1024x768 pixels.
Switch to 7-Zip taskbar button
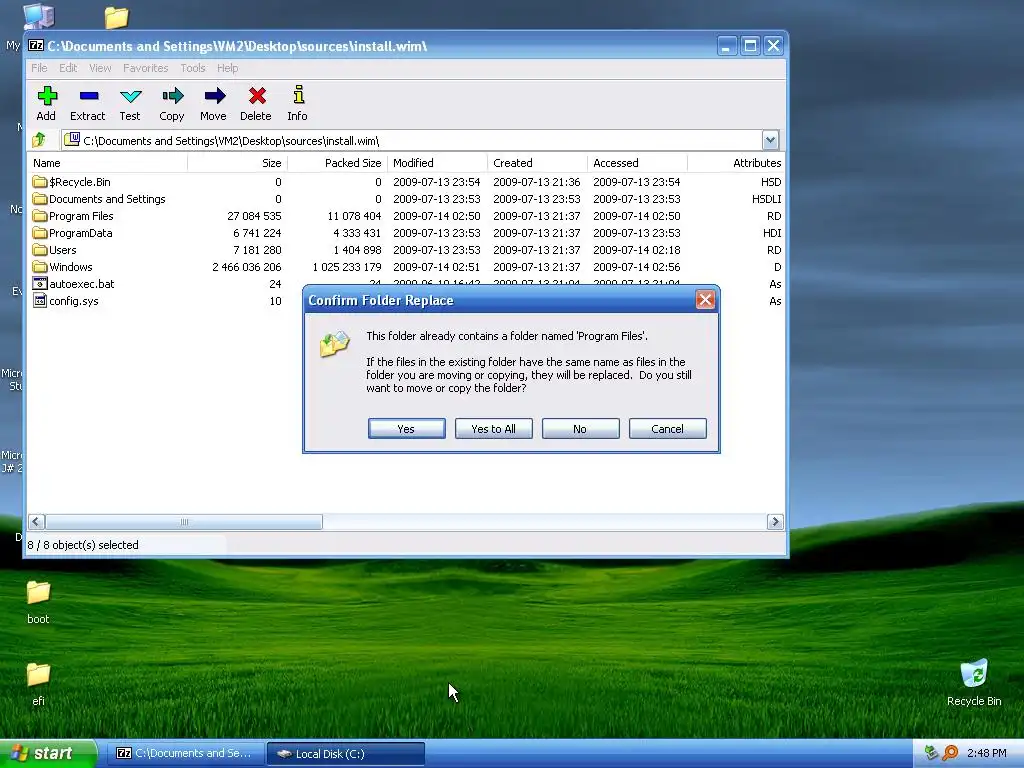[186, 754]
